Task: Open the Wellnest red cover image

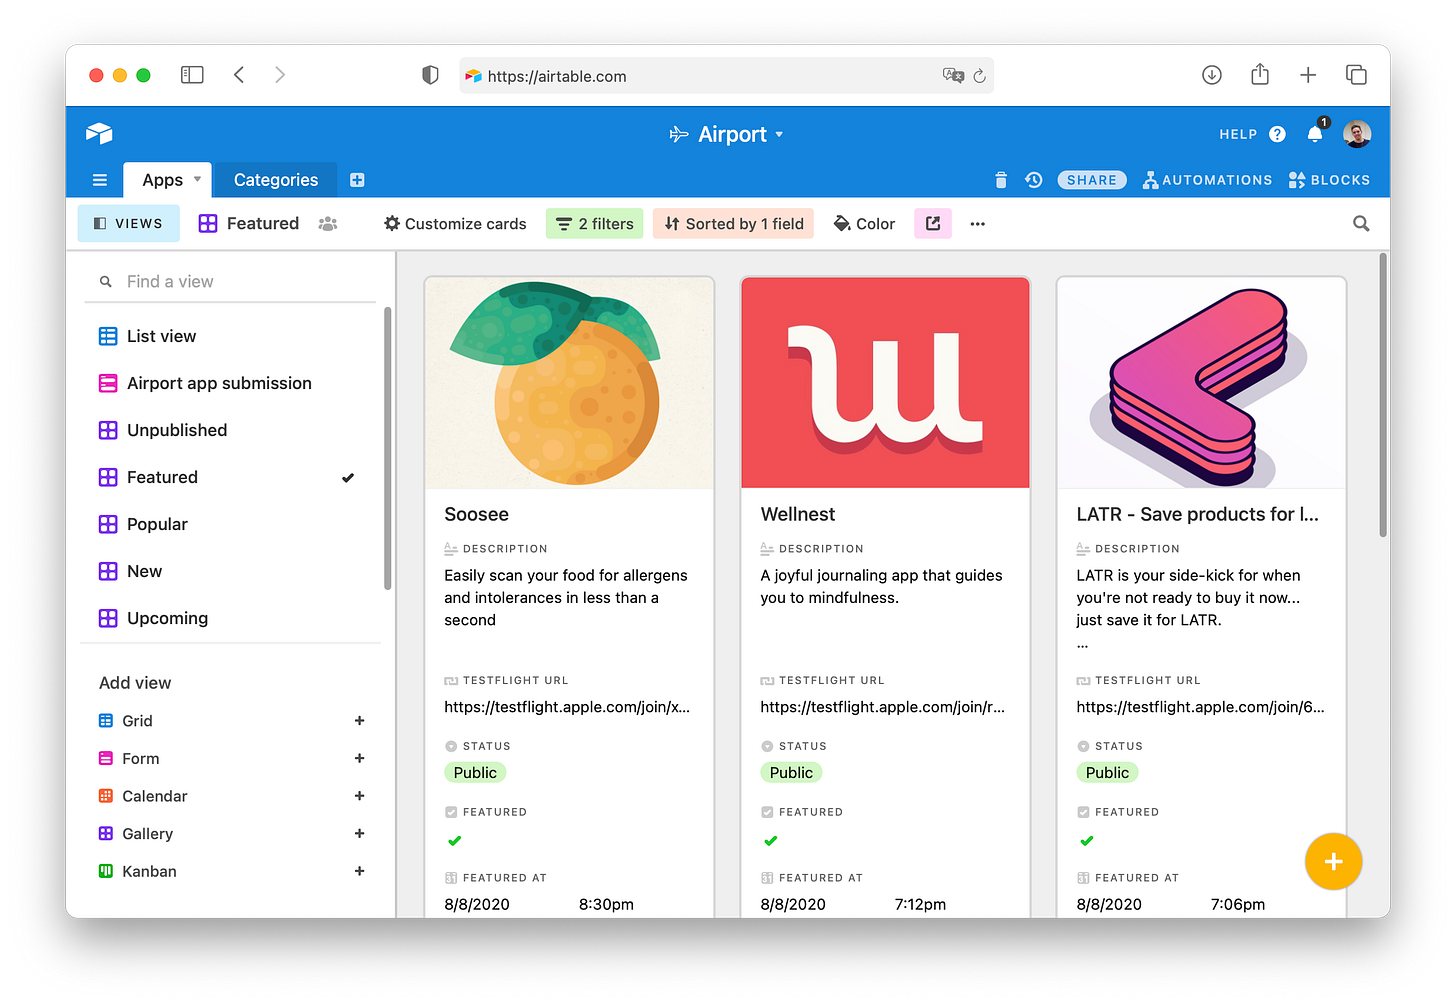Action: [885, 383]
